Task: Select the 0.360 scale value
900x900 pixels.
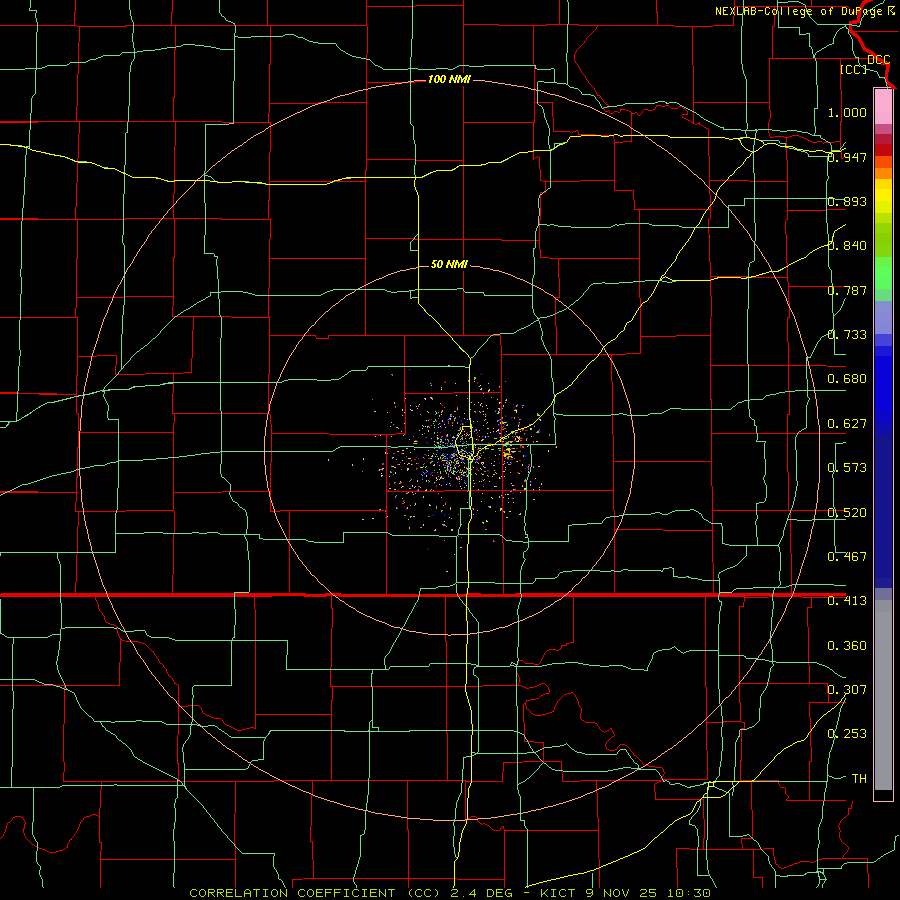Action: (x=847, y=646)
